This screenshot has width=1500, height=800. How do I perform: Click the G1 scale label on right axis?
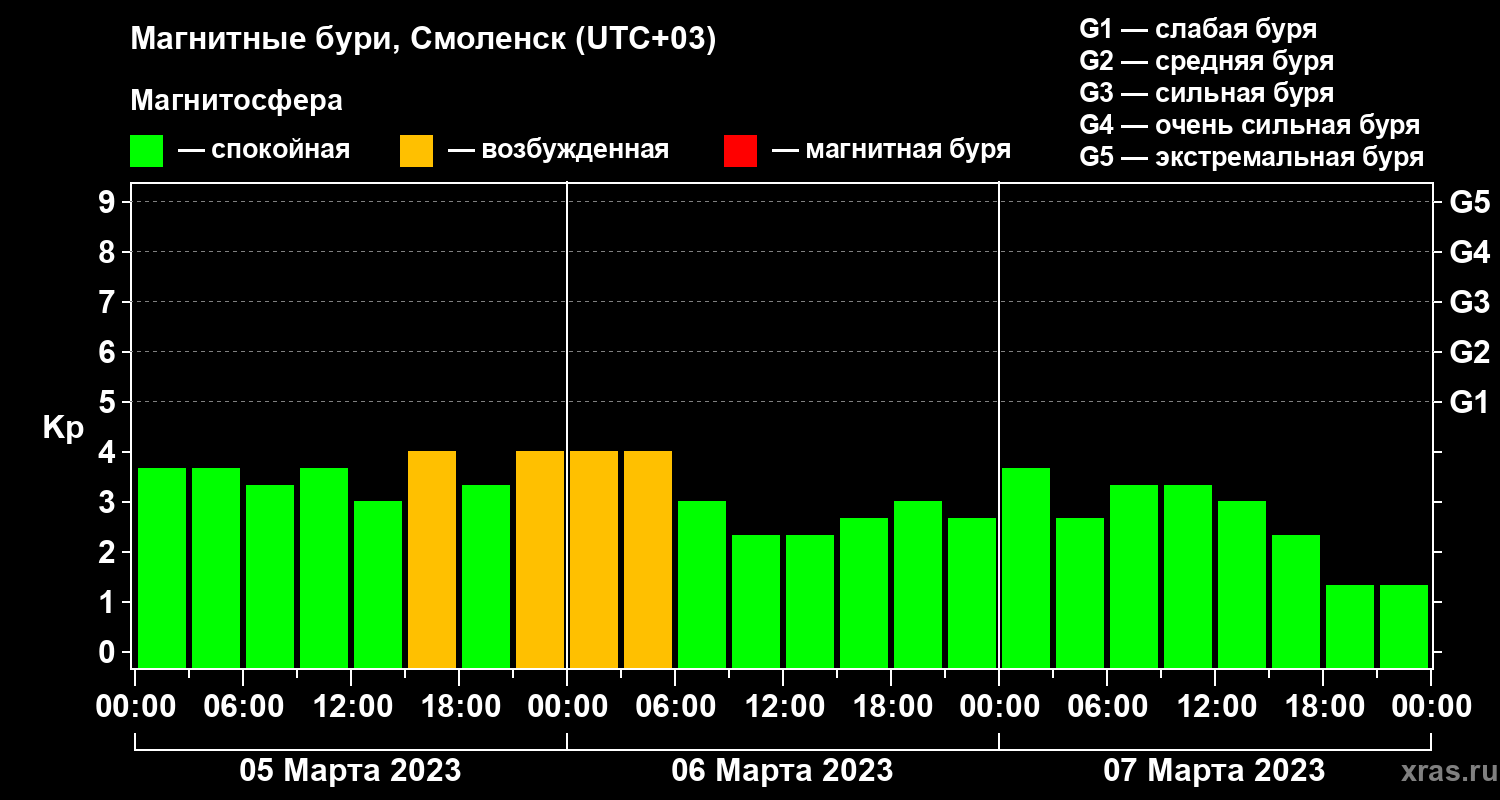coord(1469,402)
